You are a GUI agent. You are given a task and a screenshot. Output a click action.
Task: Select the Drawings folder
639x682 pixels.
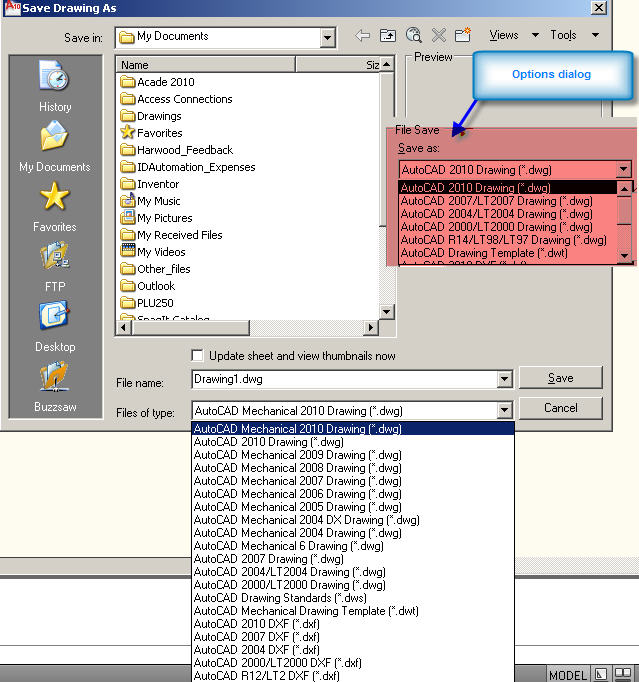pyautogui.click(x=151, y=116)
